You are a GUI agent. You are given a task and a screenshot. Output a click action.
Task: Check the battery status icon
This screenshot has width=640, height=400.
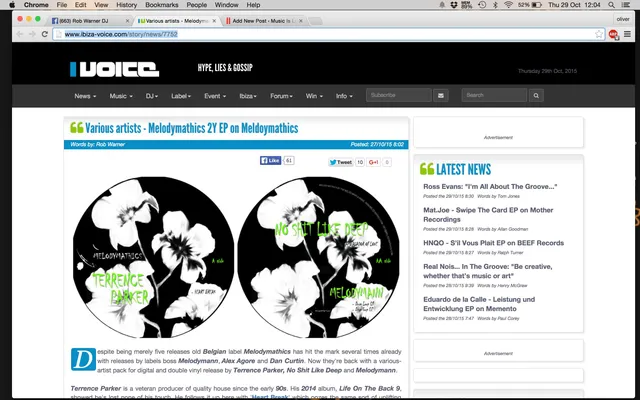(x=537, y=5)
